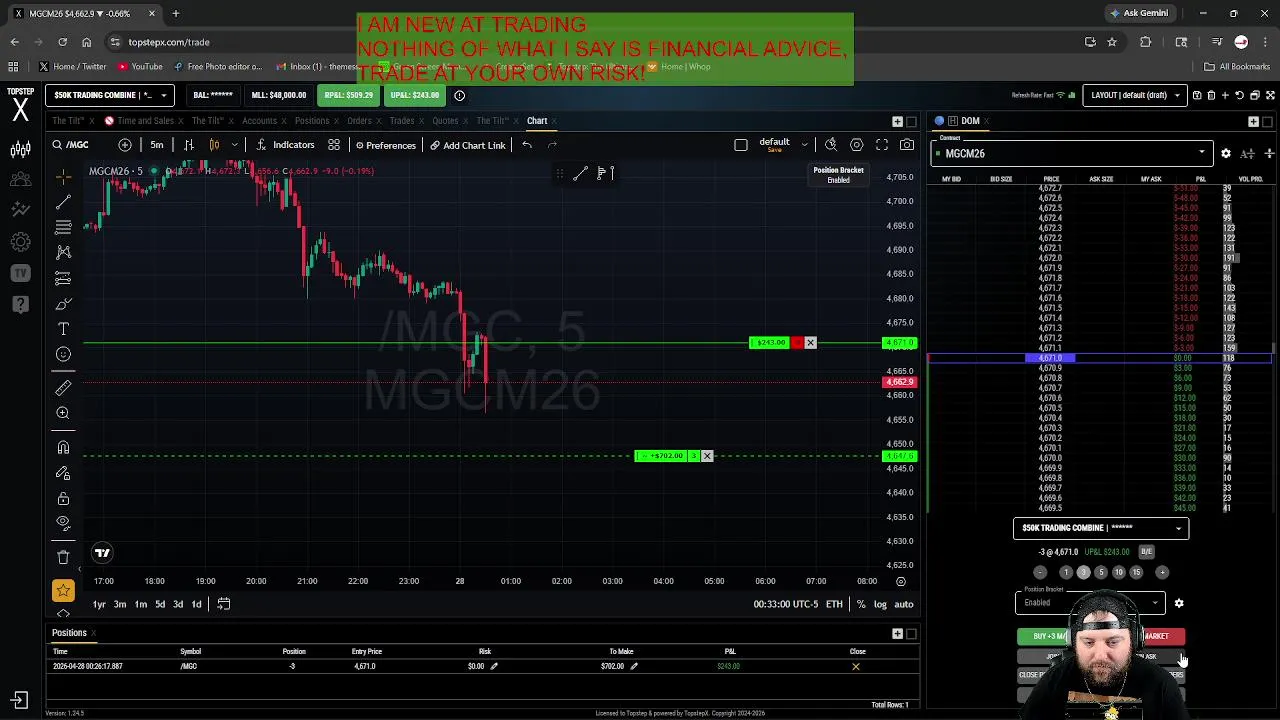
Task: Click the B/E breakeven button
Action: [1146, 552]
